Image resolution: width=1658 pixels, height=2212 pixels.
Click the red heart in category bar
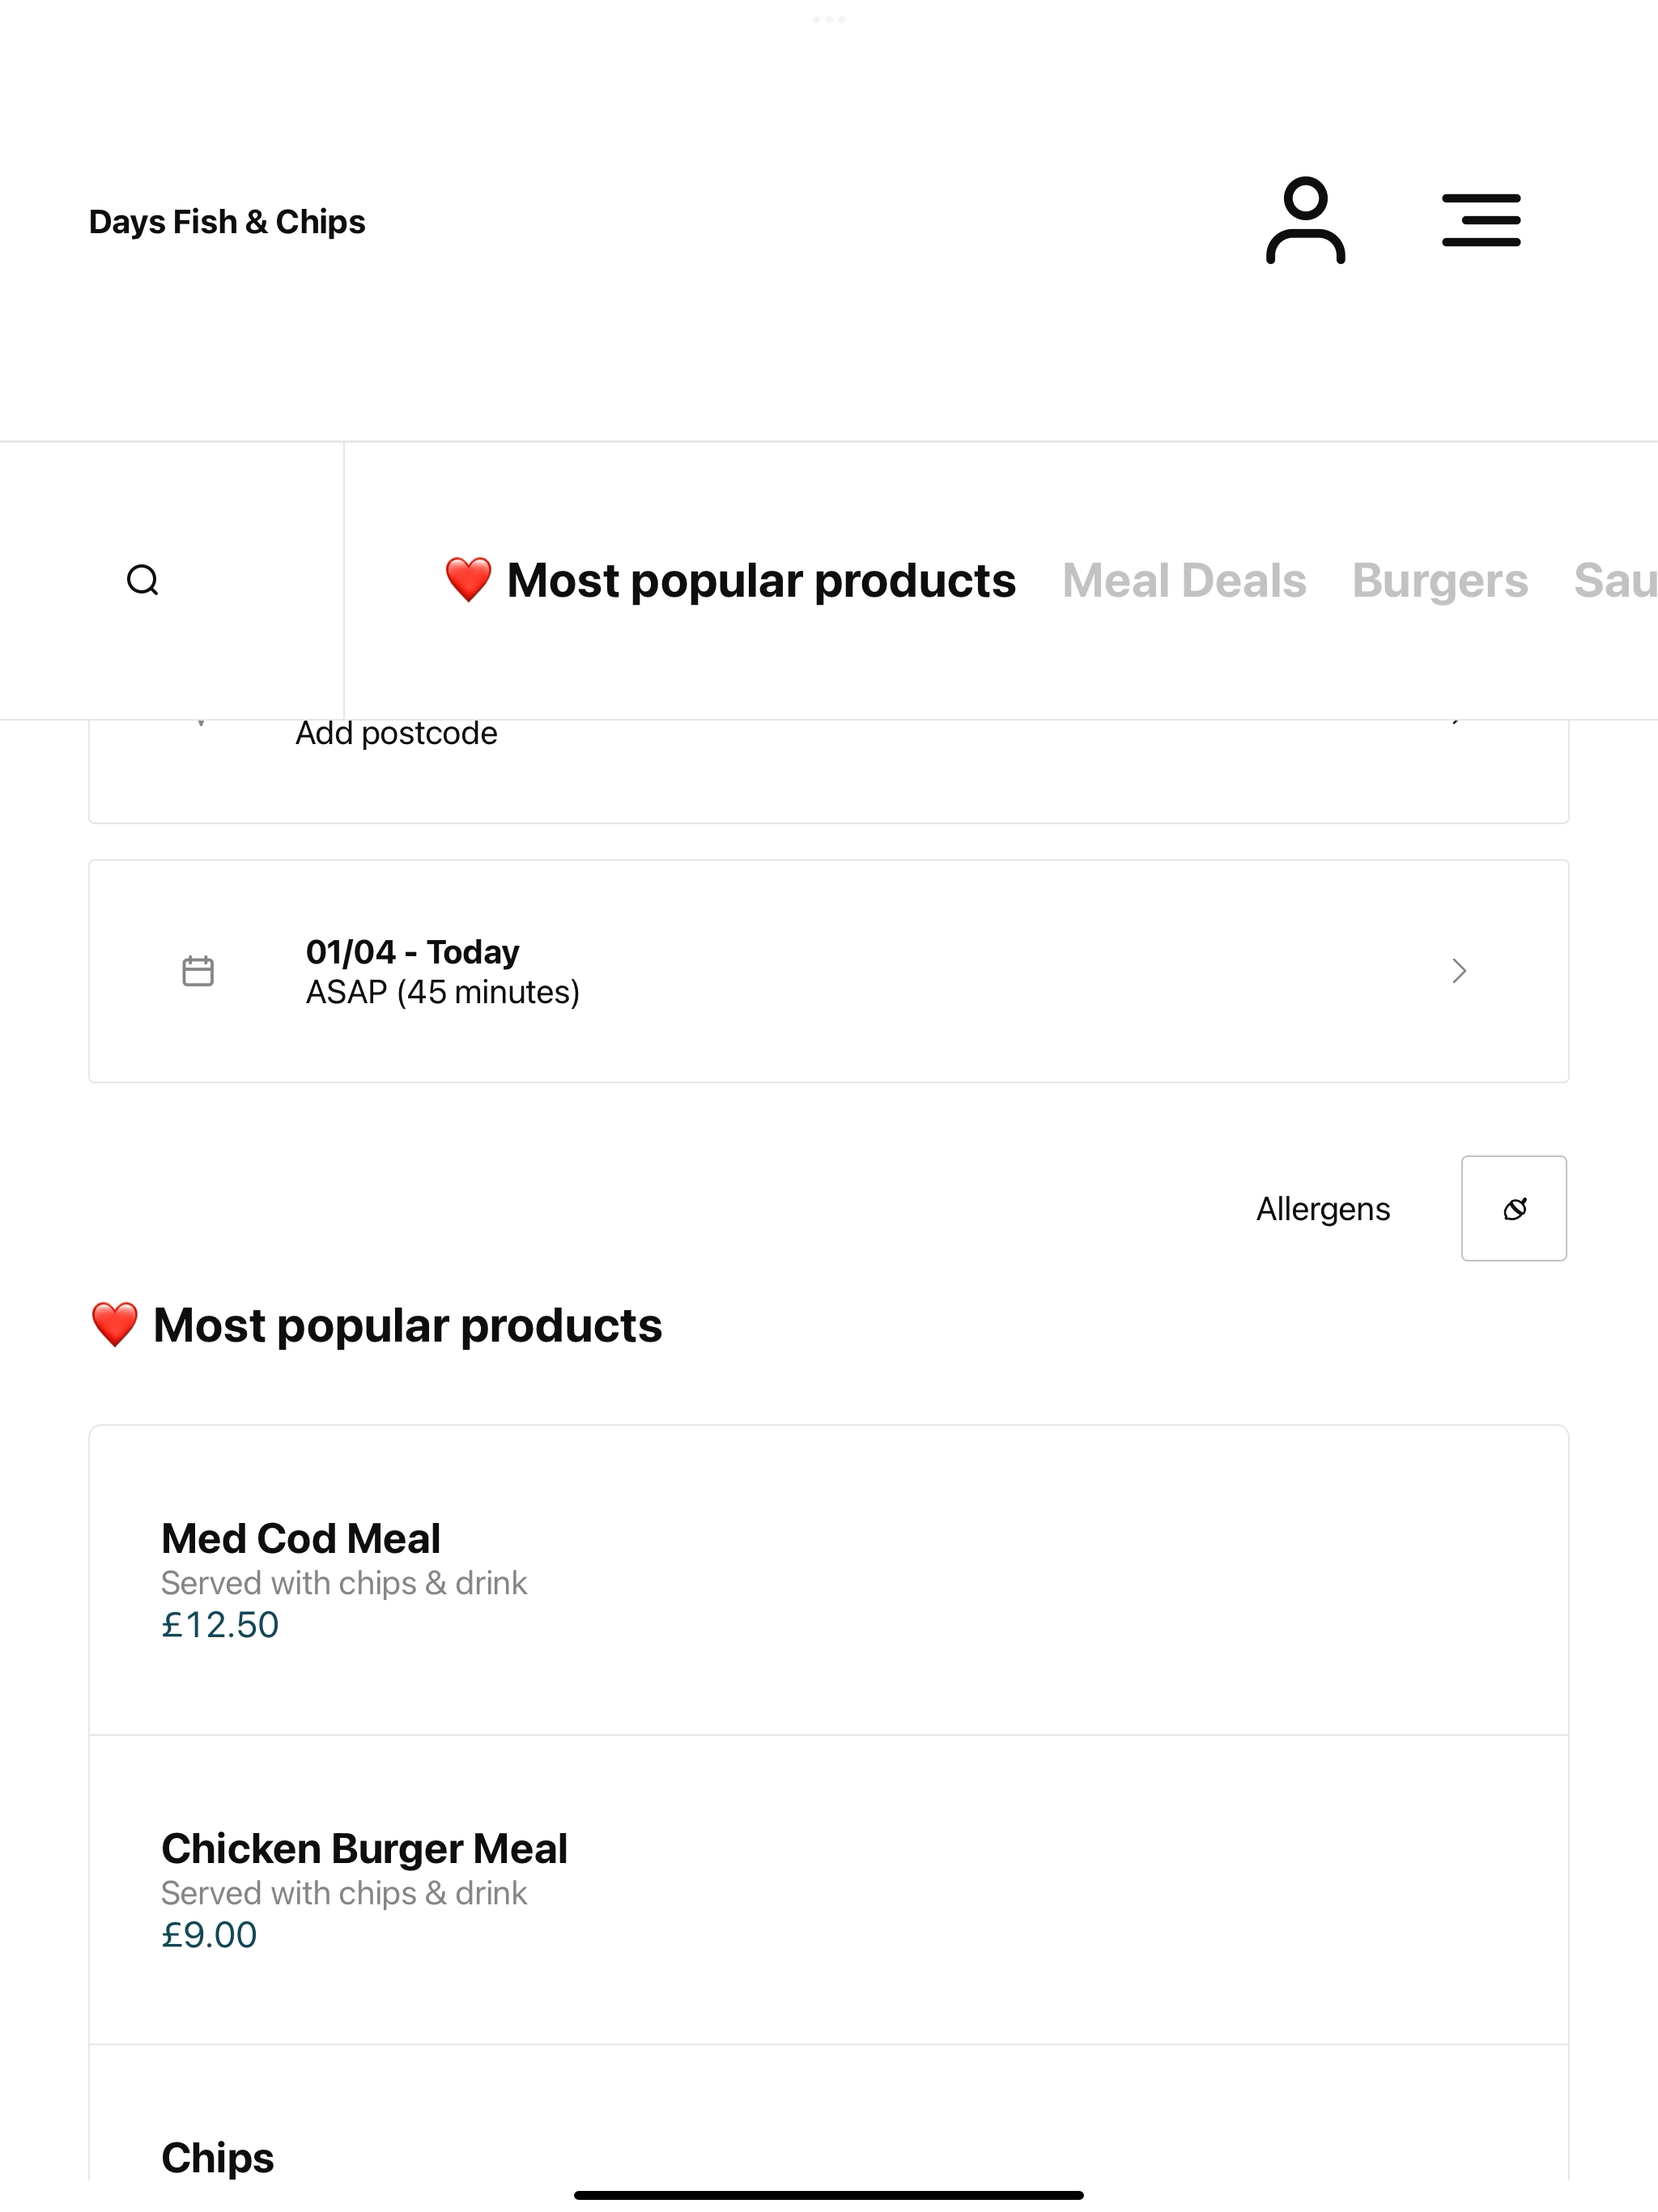point(468,580)
